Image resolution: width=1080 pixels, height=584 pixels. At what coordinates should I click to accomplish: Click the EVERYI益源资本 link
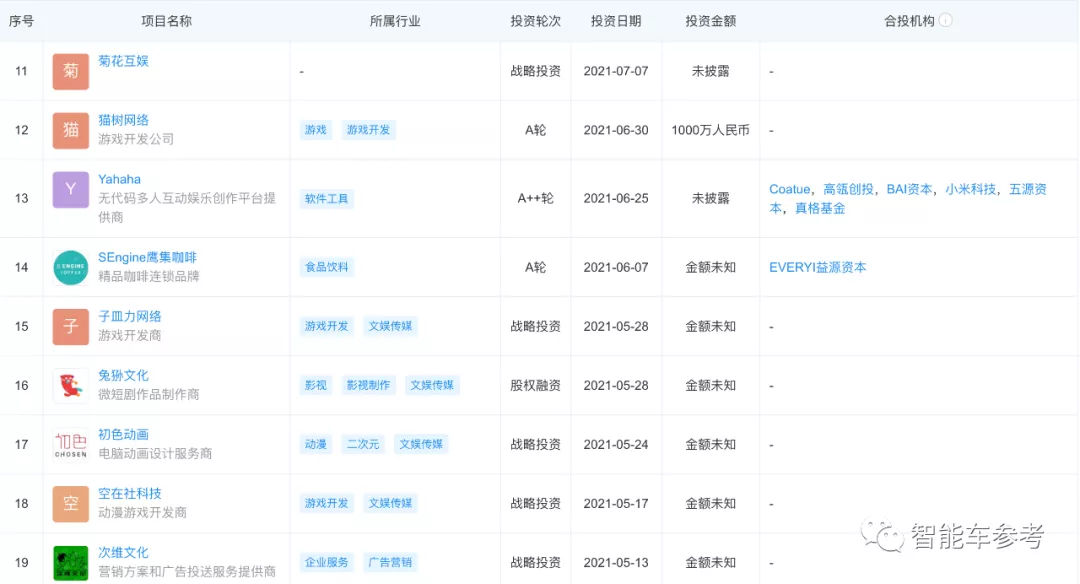[819, 267]
